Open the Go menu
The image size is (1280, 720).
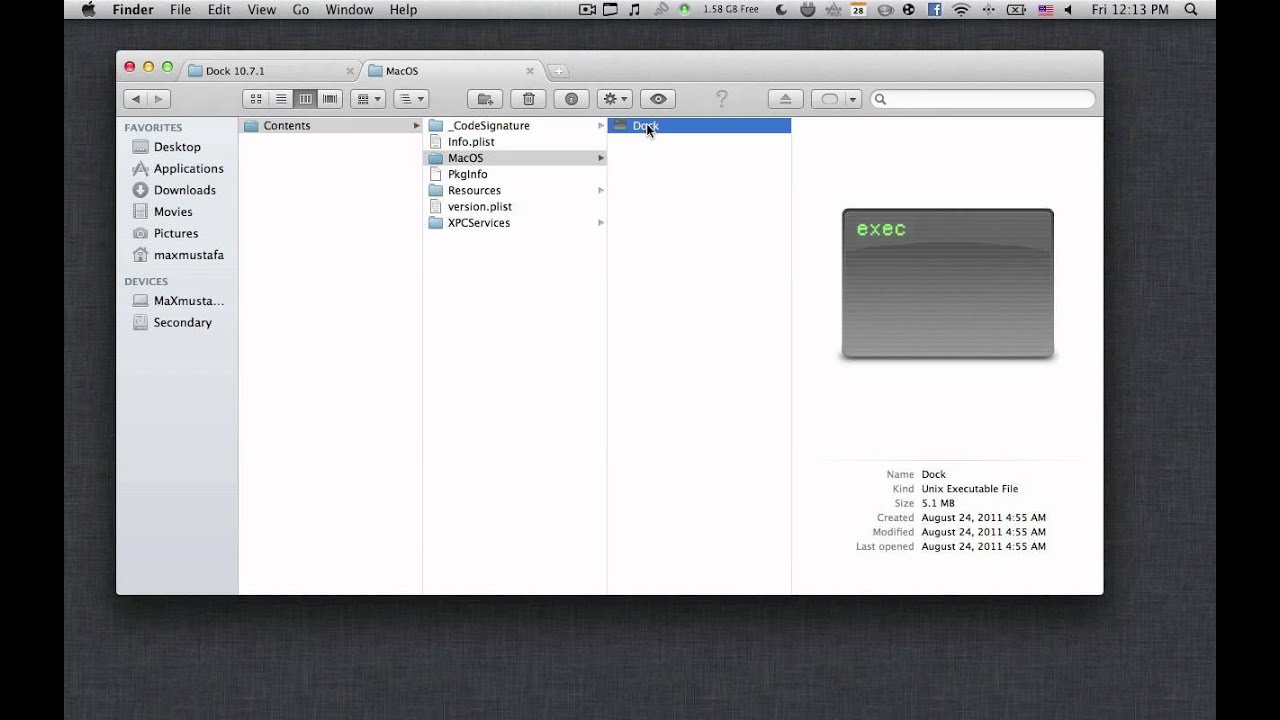click(300, 10)
